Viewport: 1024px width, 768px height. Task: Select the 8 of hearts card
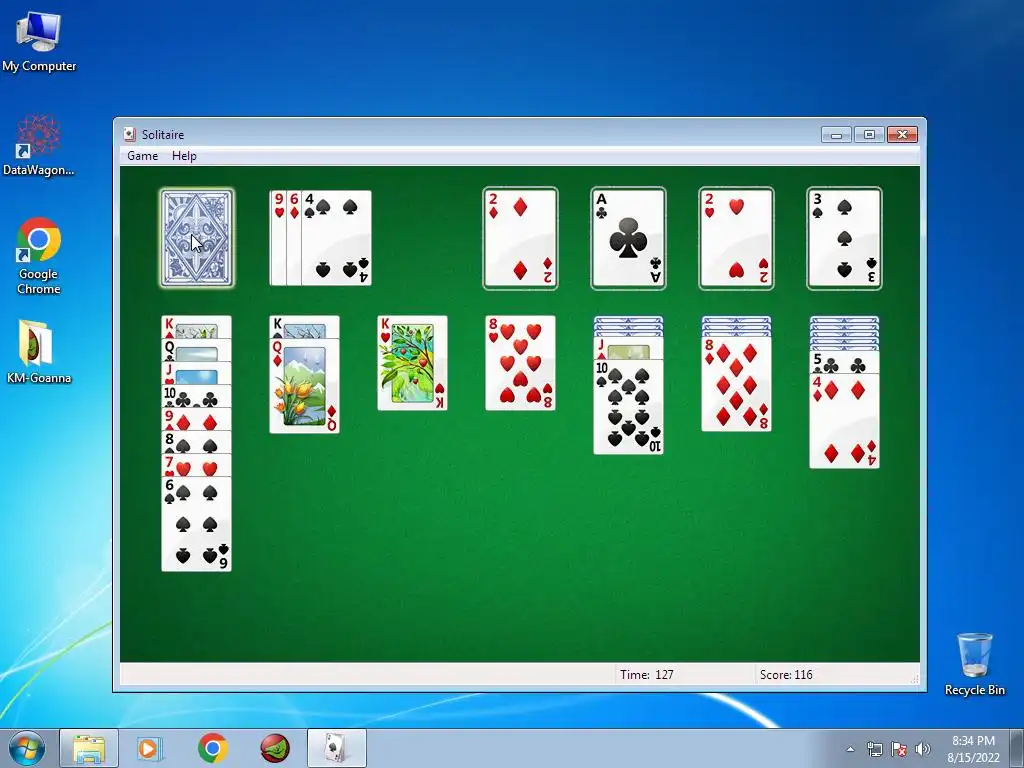520,363
